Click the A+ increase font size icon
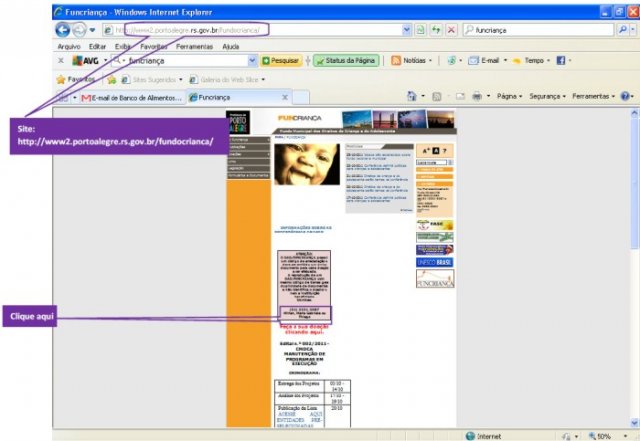 pos(425,150)
